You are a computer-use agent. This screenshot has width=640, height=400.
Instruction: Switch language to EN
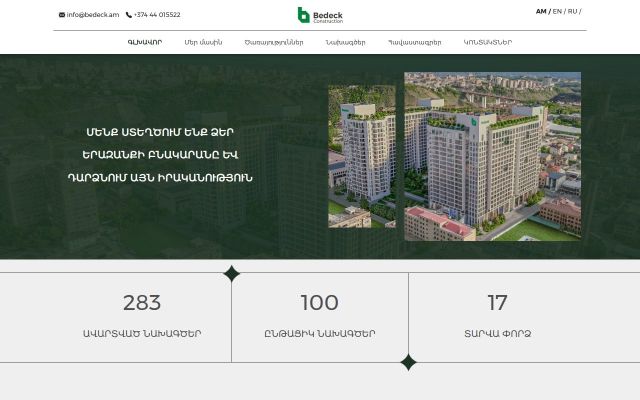557,11
